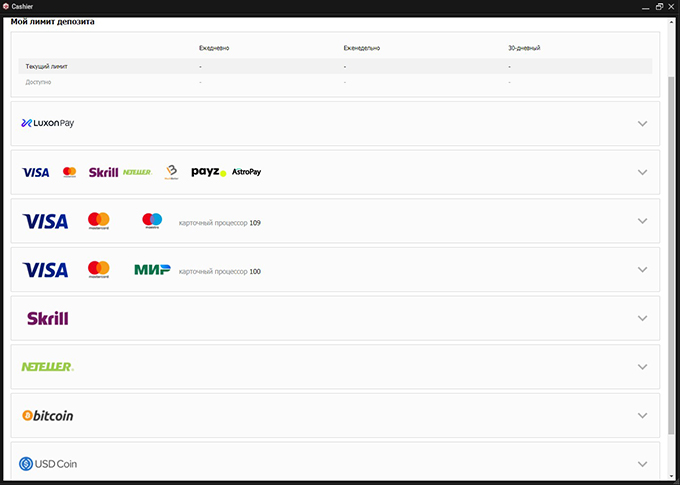Viewport: 680px width, 485px height.
Task: Click the MIR card logo
Action: (x=152, y=270)
